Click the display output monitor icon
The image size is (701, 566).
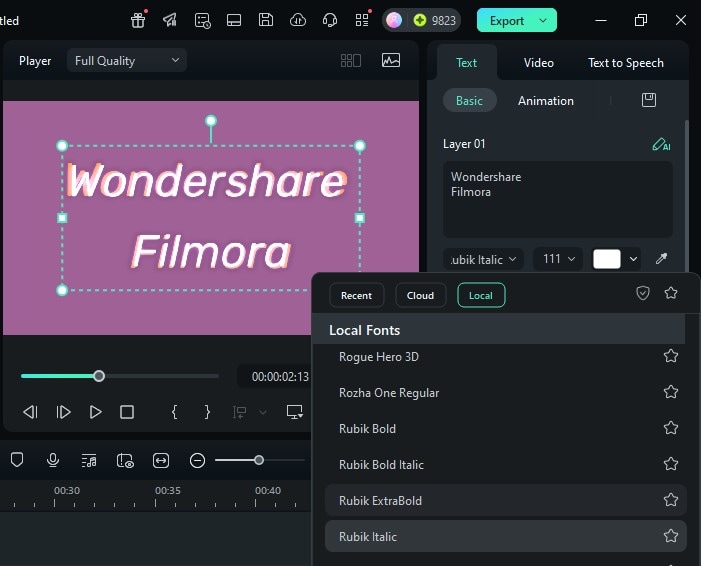(x=295, y=412)
